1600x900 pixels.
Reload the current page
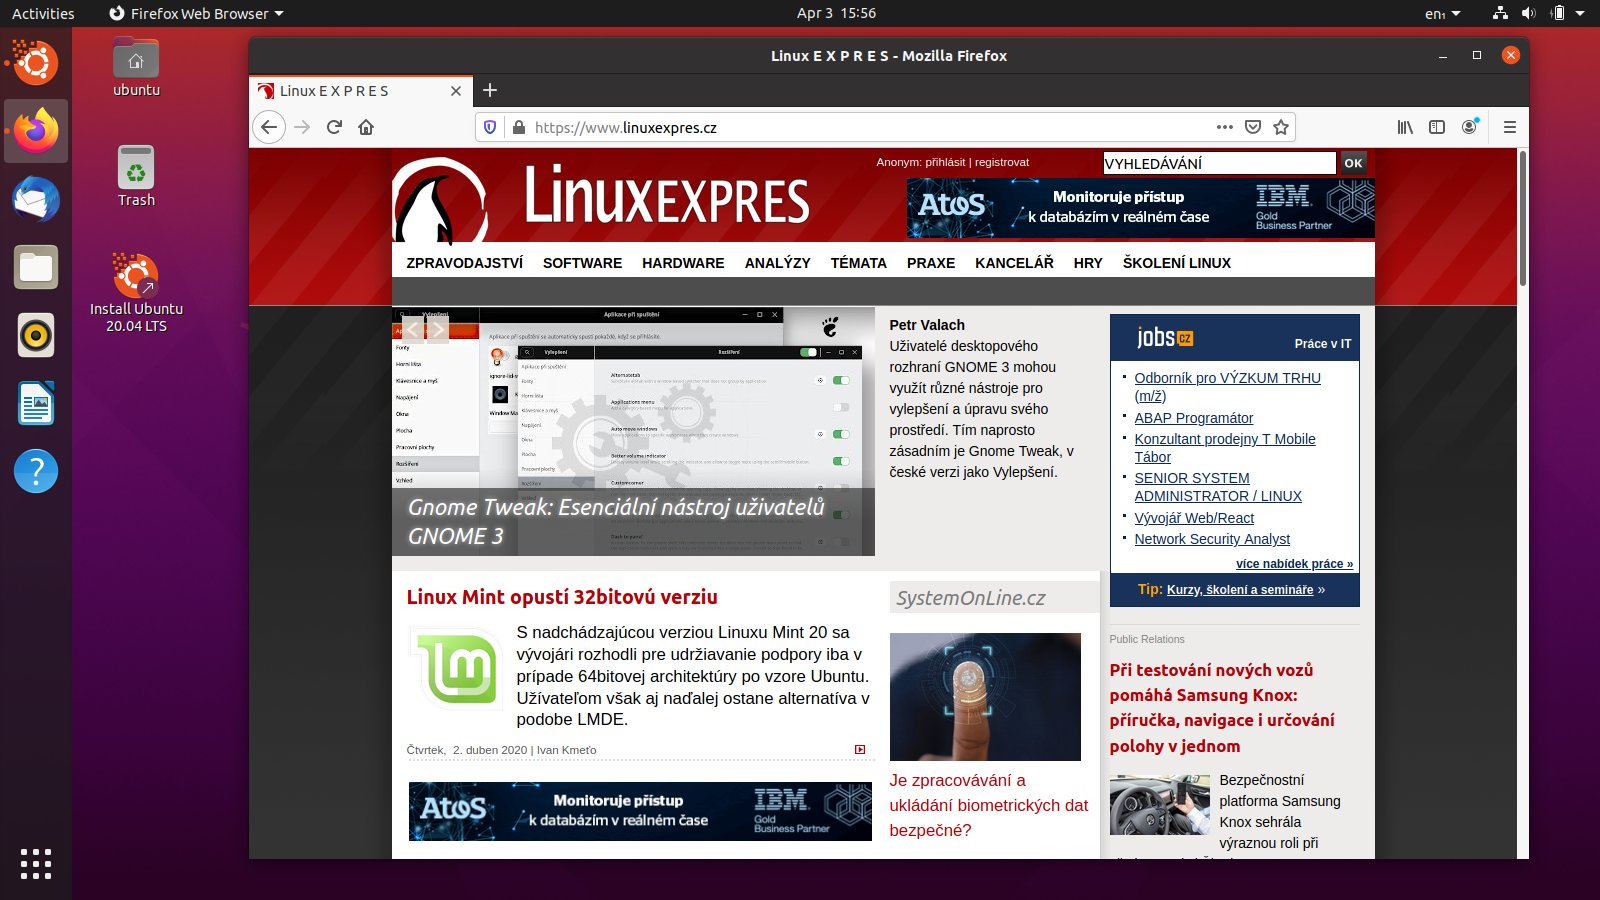[334, 127]
